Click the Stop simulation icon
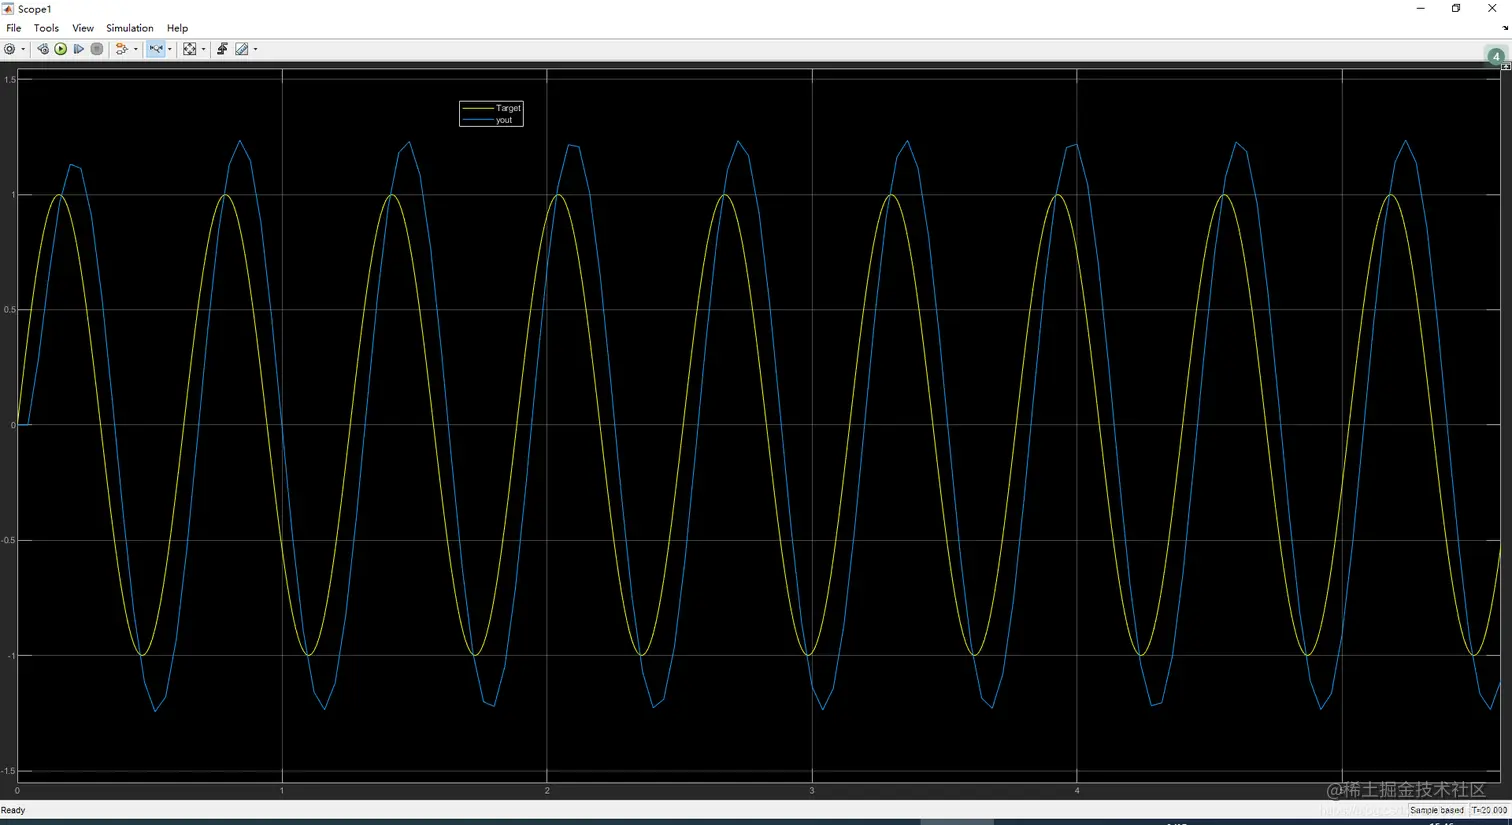 click(x=97, y=49)
